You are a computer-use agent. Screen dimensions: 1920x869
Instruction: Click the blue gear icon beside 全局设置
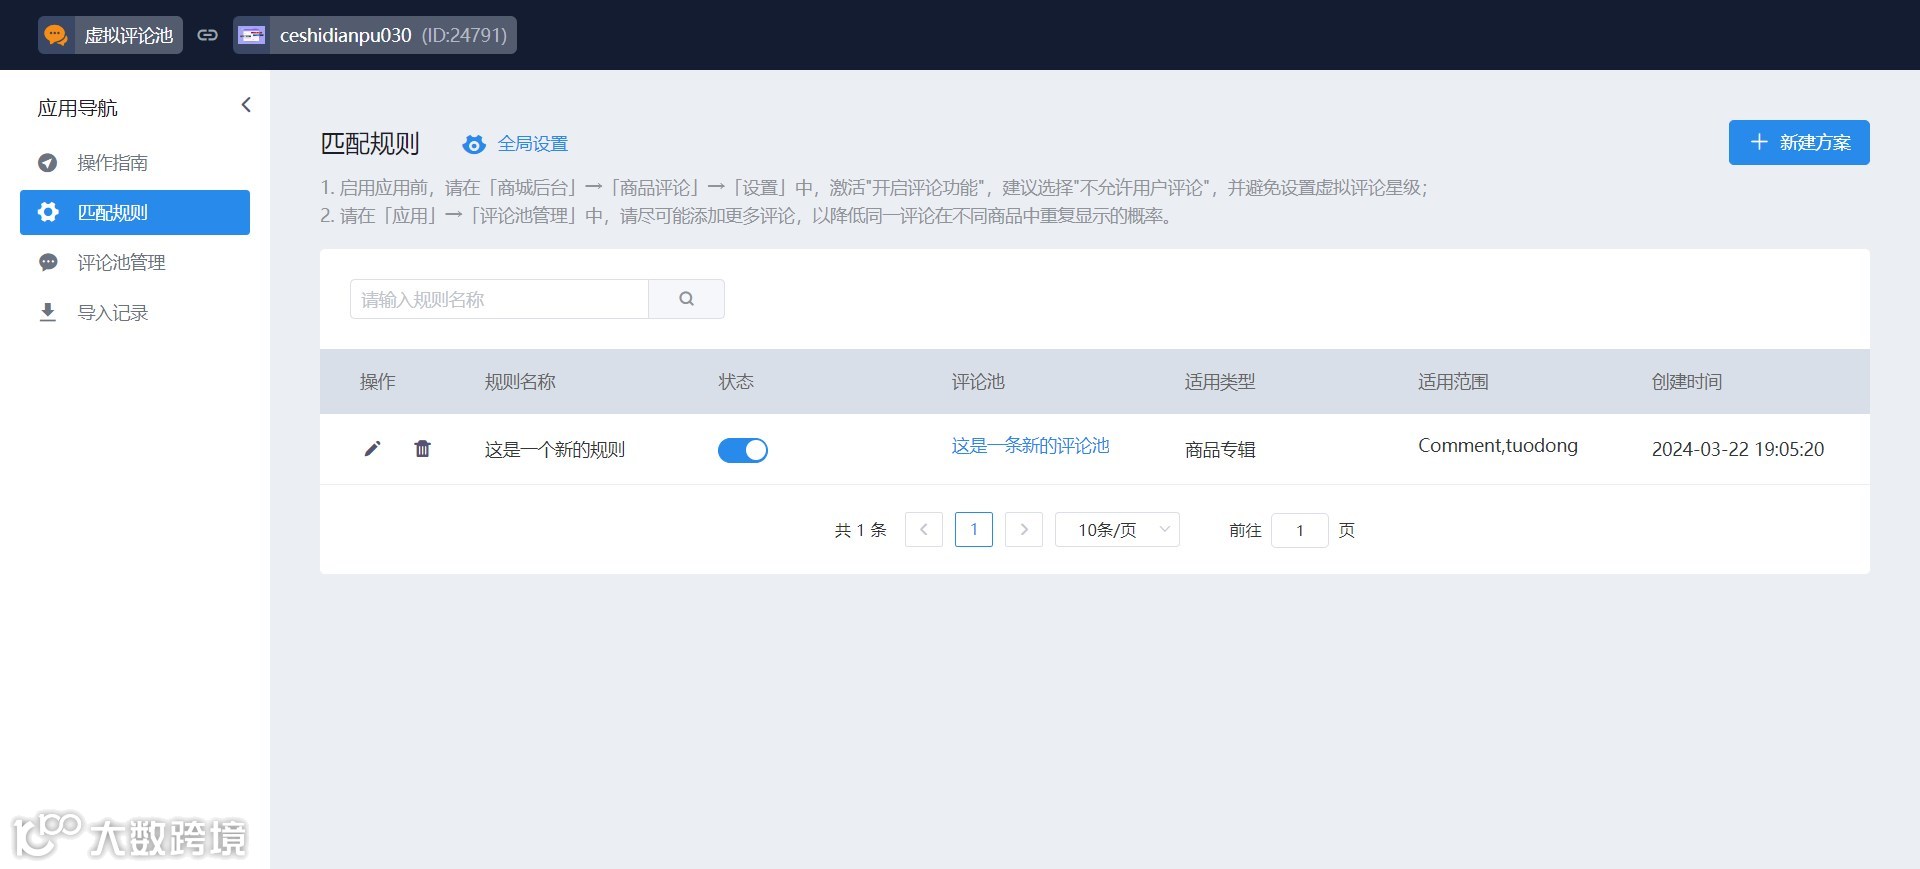(x=474, y=144)
